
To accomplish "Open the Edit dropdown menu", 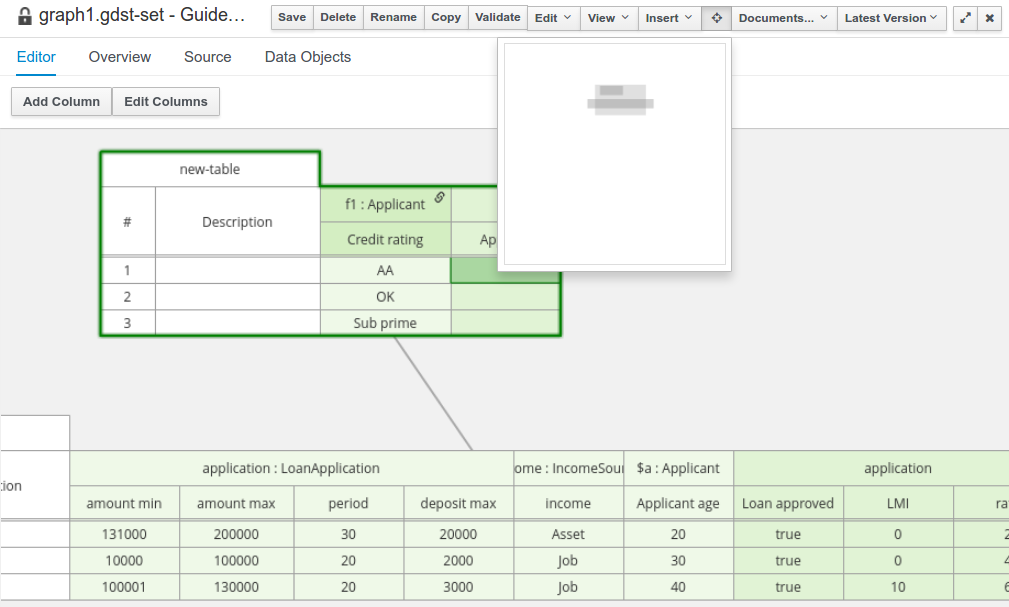I will [553, 18].
